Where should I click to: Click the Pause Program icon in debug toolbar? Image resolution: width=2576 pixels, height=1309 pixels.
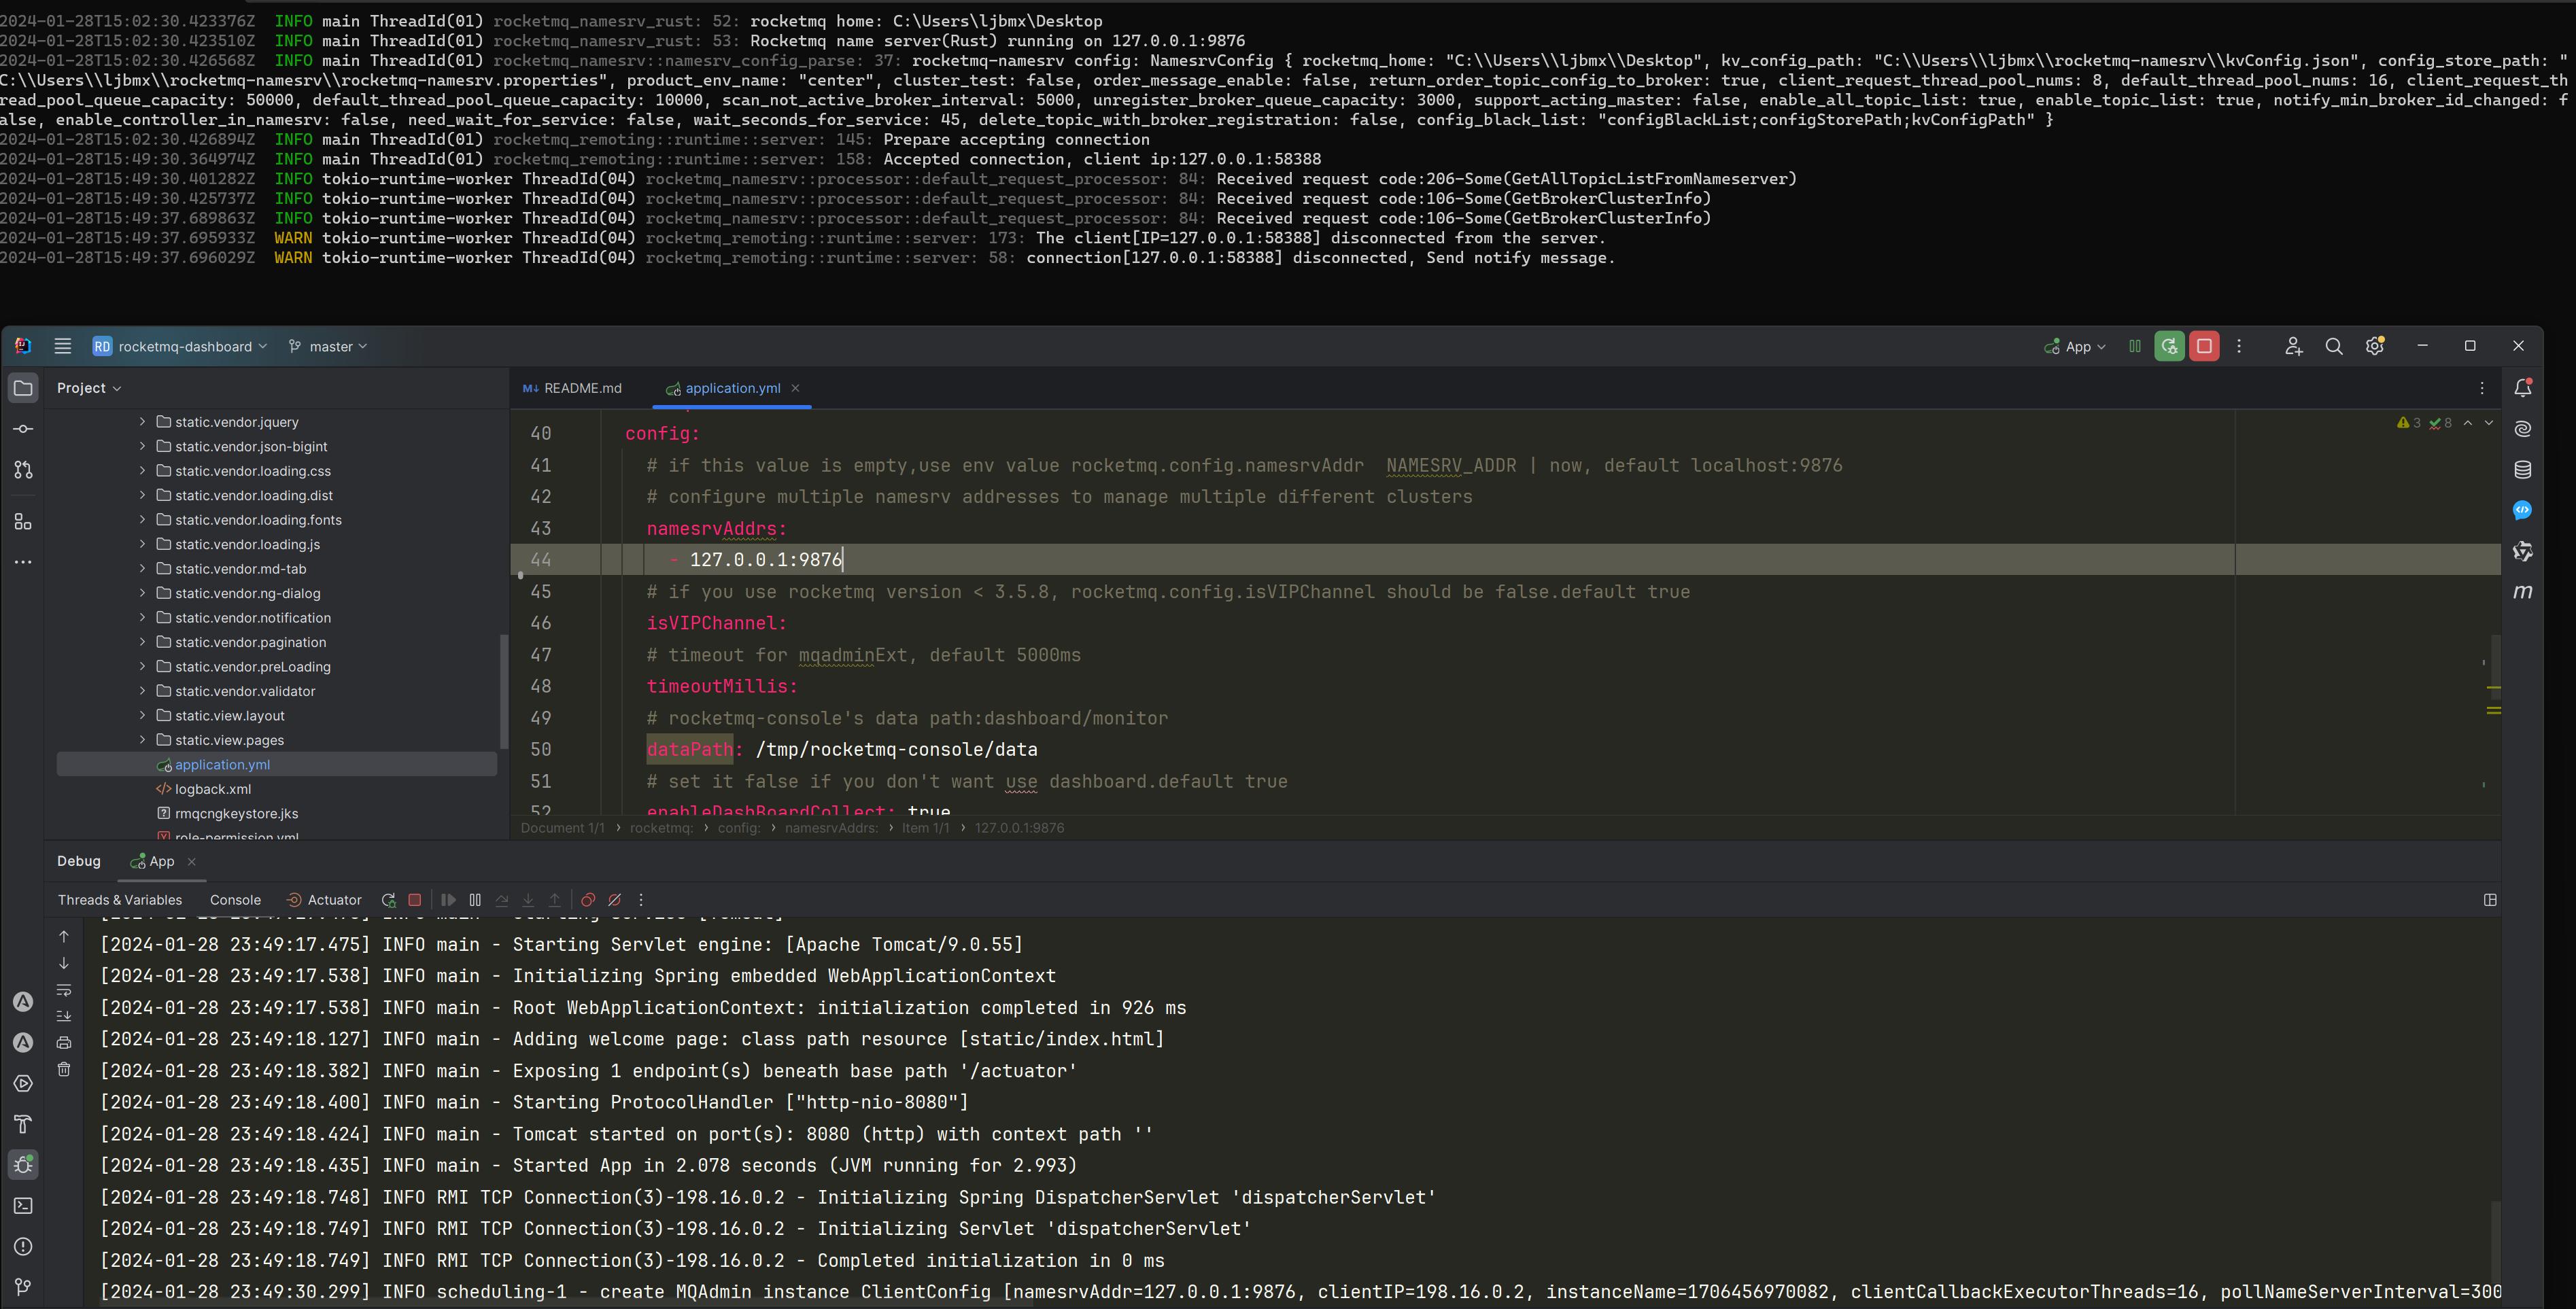pos(475,900)
